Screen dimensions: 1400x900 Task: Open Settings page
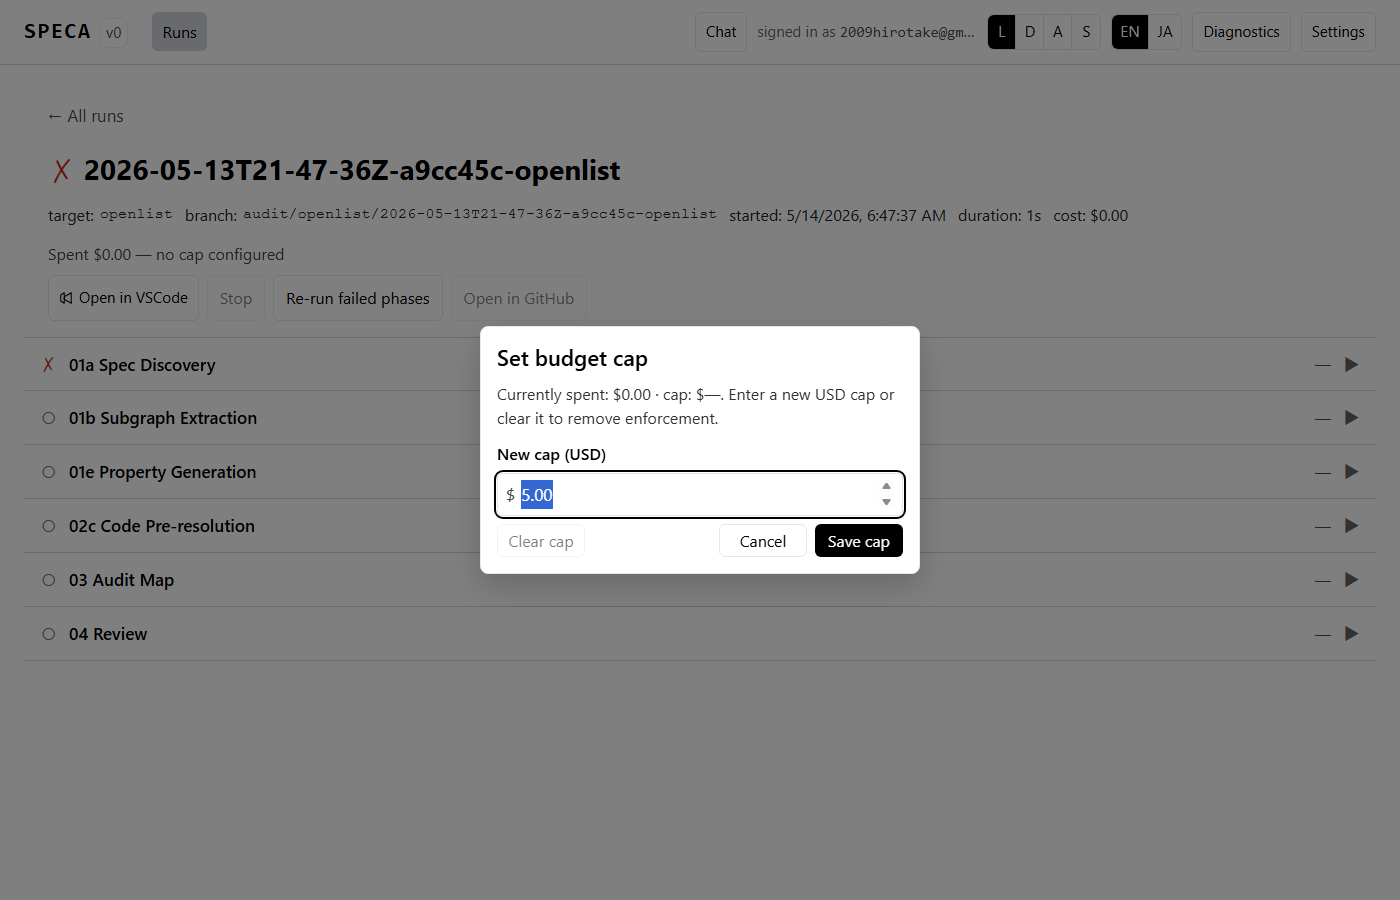[1338, 32]
